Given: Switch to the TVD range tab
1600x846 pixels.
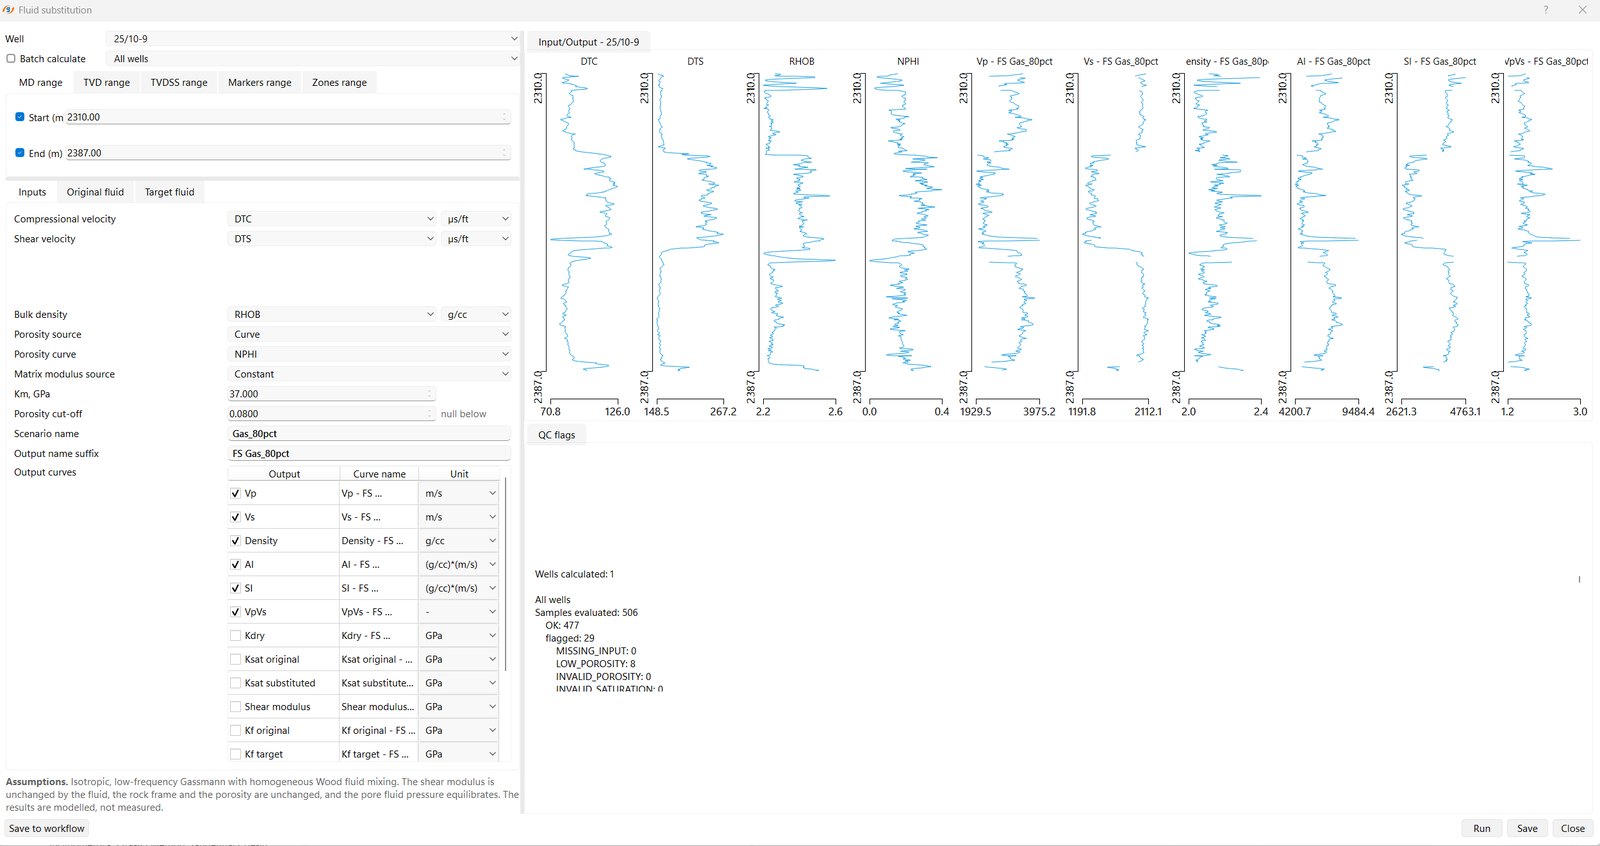Looking at the screenshot, I should click(x=107, y=83).
